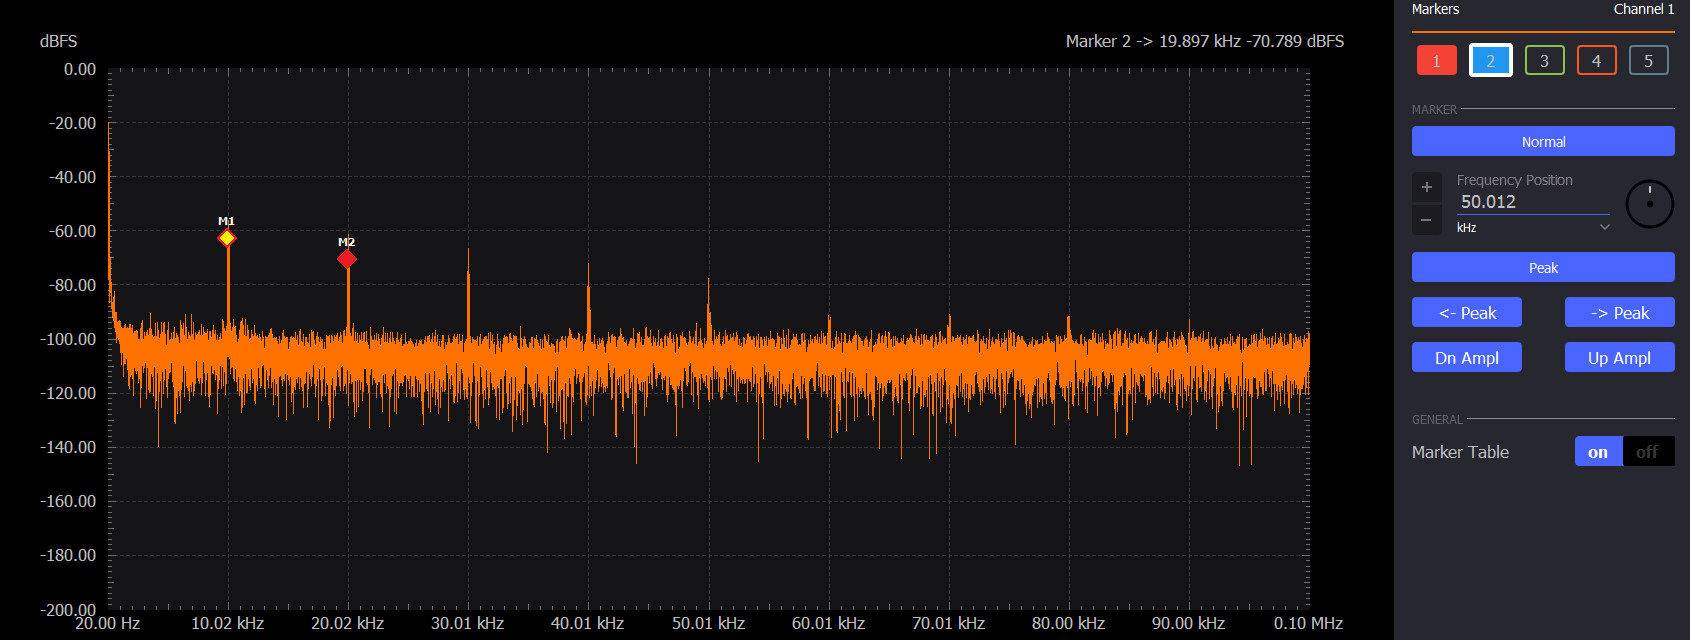
Task: Click the -60.00 y-axis label
Action: point(72,231)
